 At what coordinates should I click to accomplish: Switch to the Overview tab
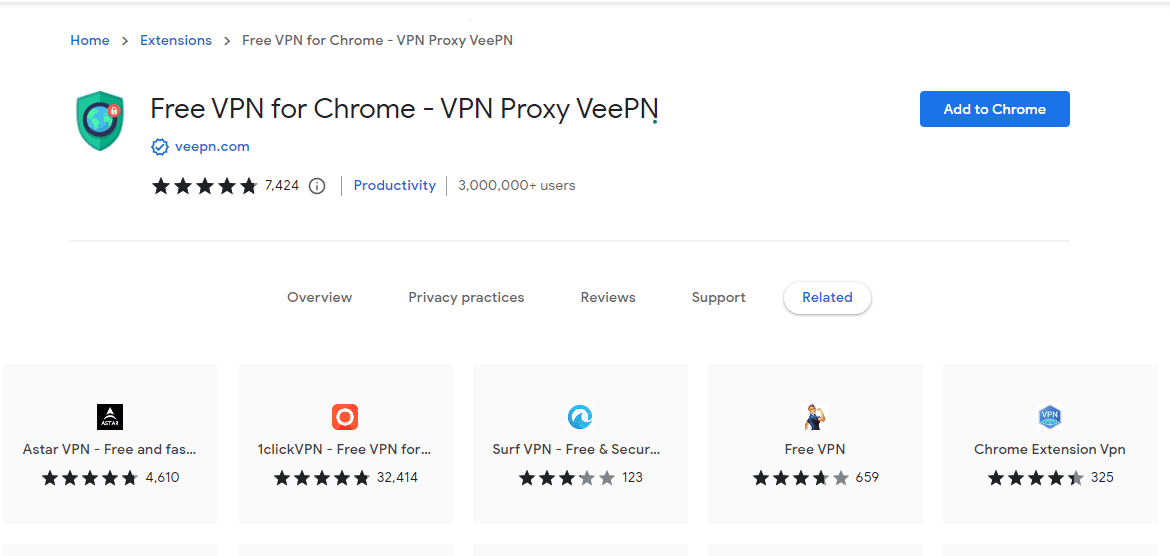[x=319, y=297]
